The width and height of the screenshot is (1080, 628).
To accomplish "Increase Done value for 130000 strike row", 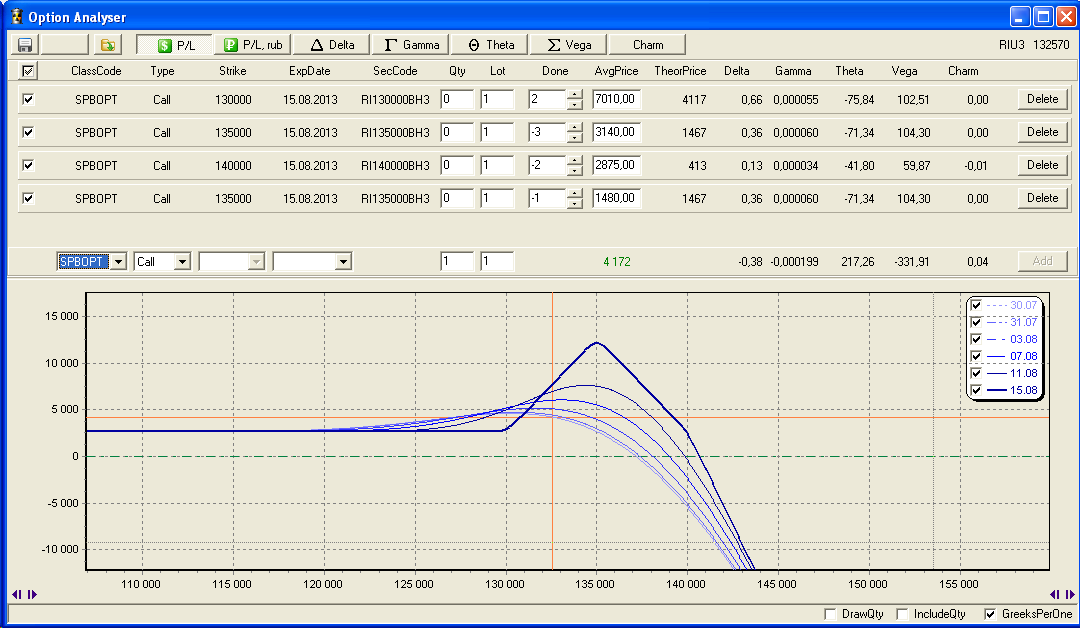I will [574, 95].
